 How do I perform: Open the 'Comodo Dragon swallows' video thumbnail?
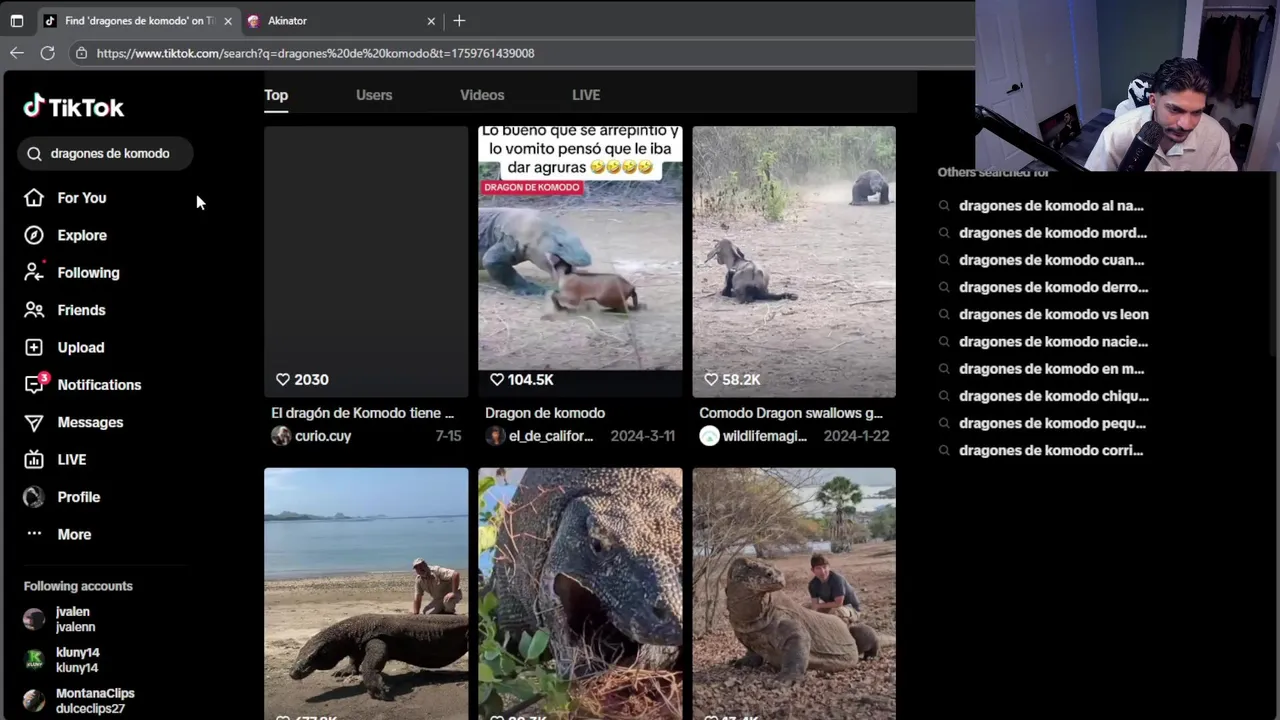click(x=794, y=262)
